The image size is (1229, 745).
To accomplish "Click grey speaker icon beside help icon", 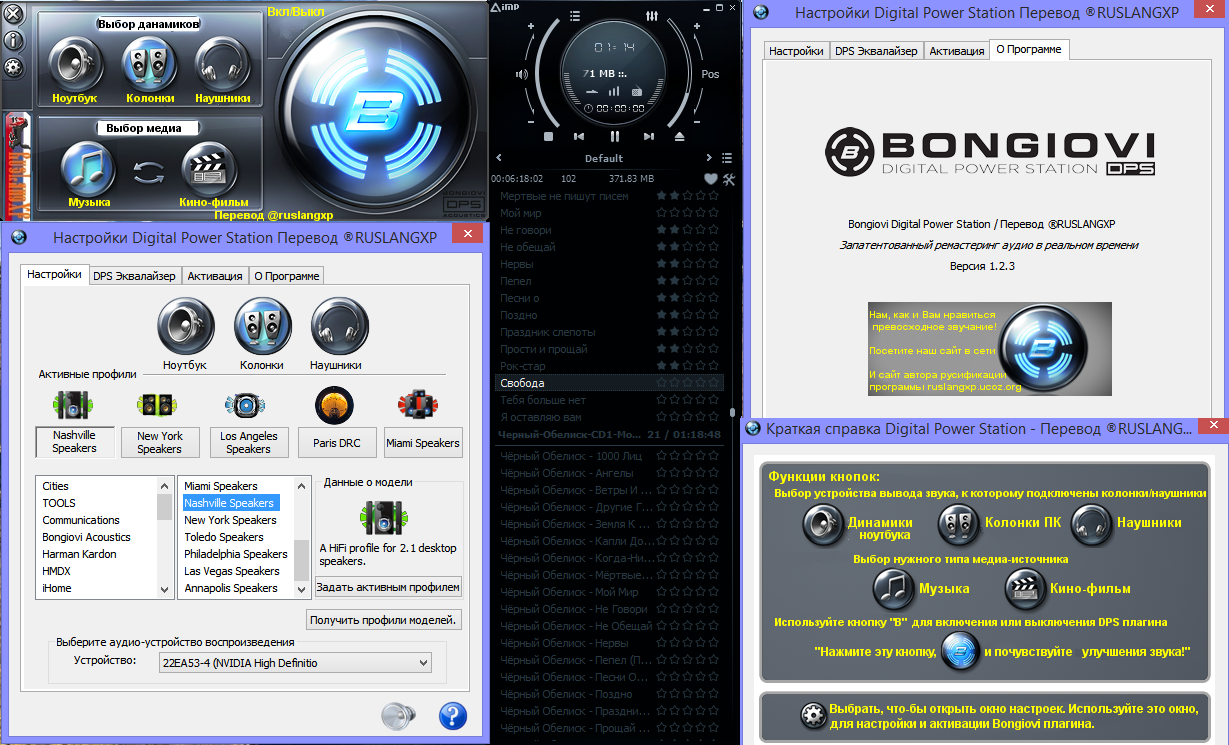I will pyautogui.click(x=397, y=715).
